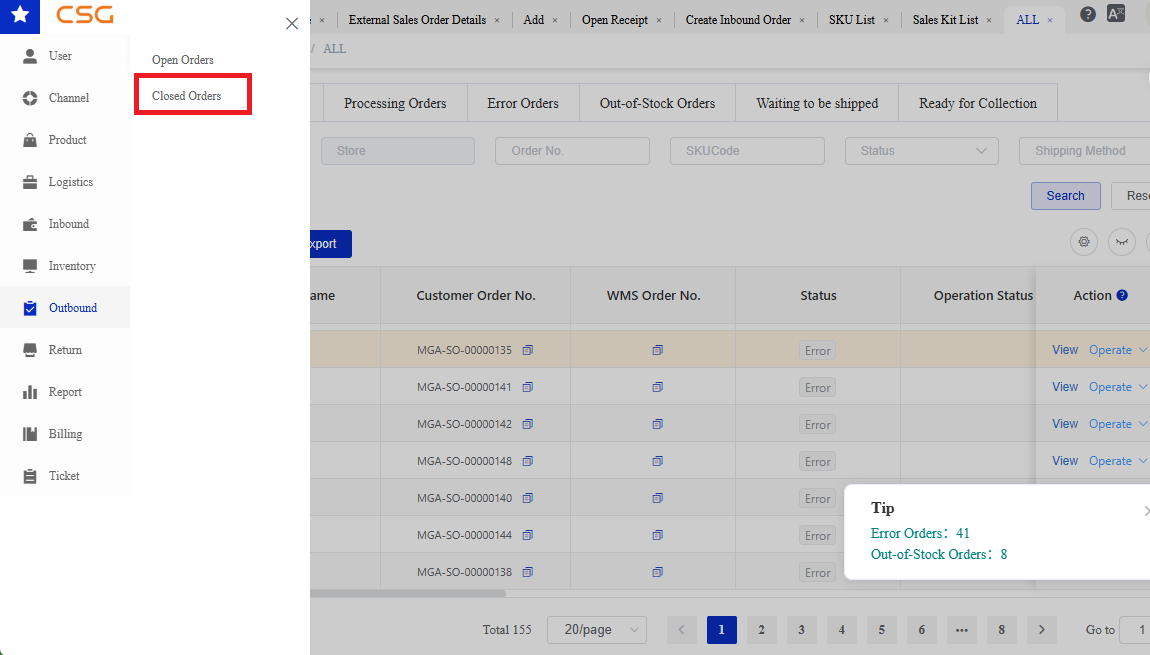Open the Billing menu
Viewport: 1150px width, 655px height.
[x=65, y=433]
